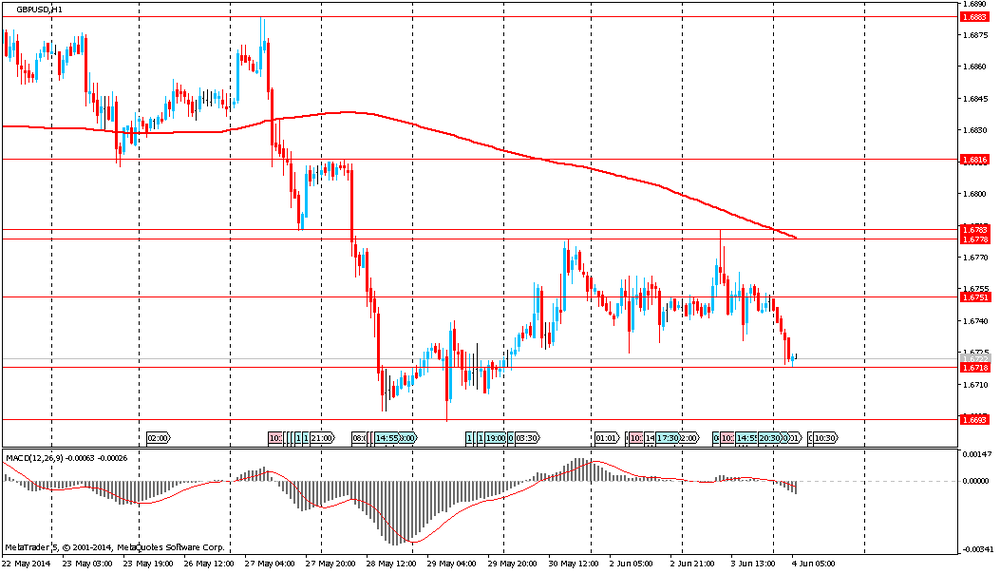1000x574 pixels.
Task: Click the gray current price label on axis
Action: 974,358
